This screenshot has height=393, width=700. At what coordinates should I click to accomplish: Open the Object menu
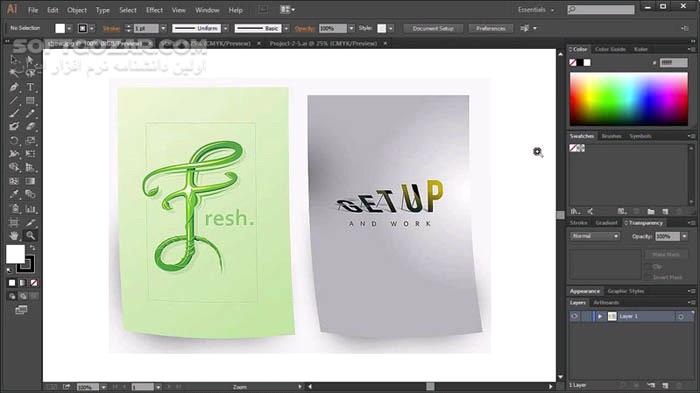click(77, 10)
